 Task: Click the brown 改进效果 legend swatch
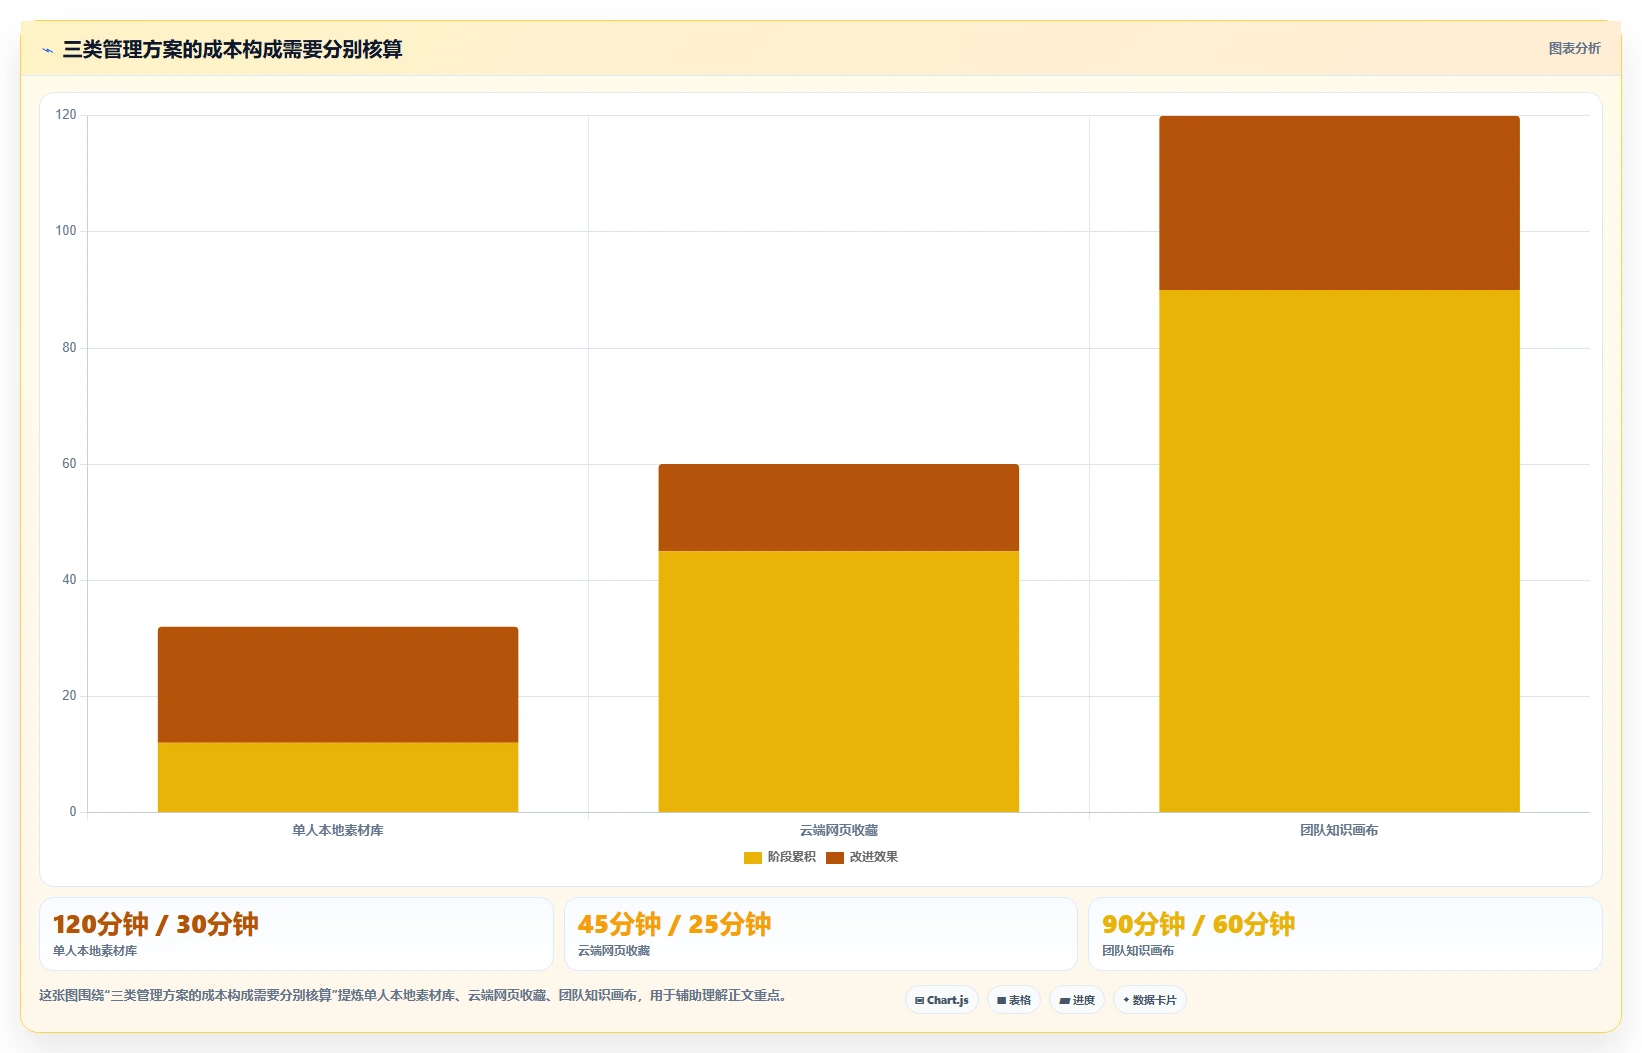pyautogui.click(x=835, y=858)
